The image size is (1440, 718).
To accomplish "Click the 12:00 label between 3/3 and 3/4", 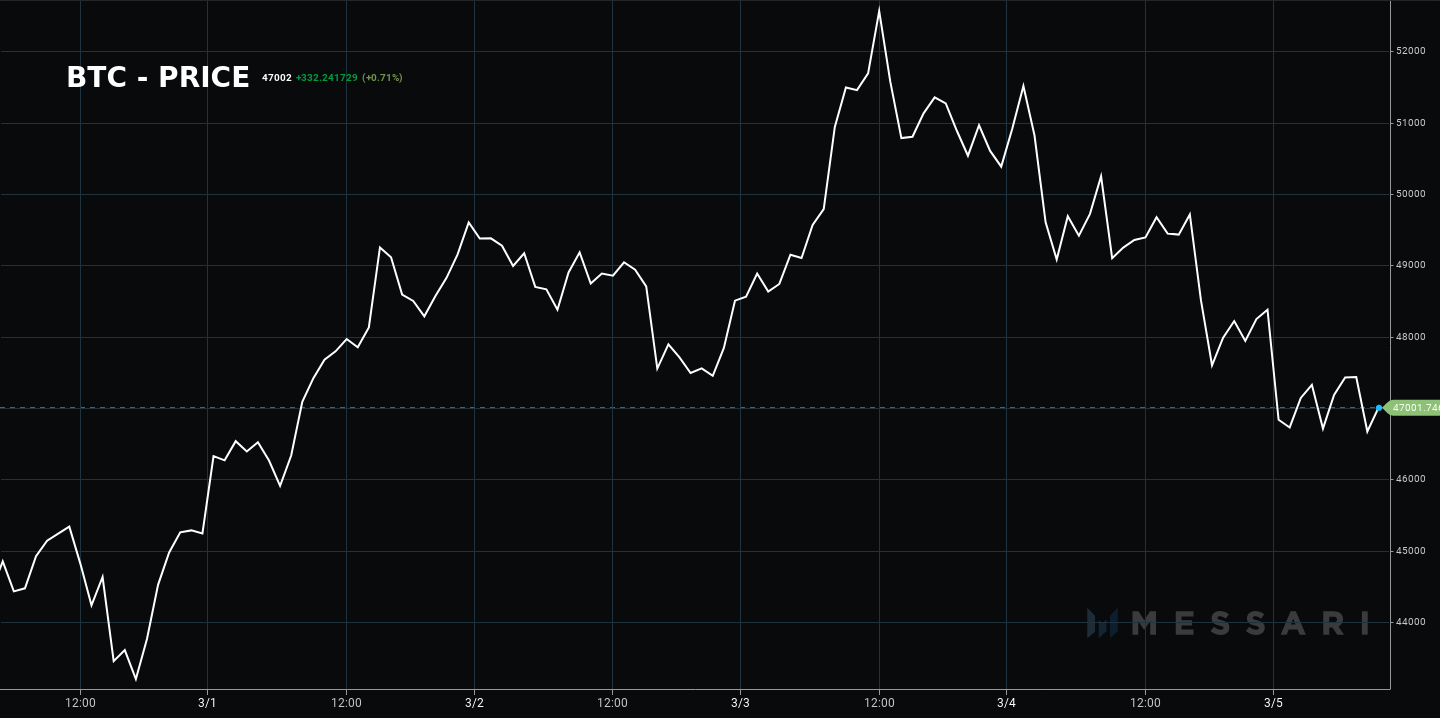I will [x=879, y=703].
